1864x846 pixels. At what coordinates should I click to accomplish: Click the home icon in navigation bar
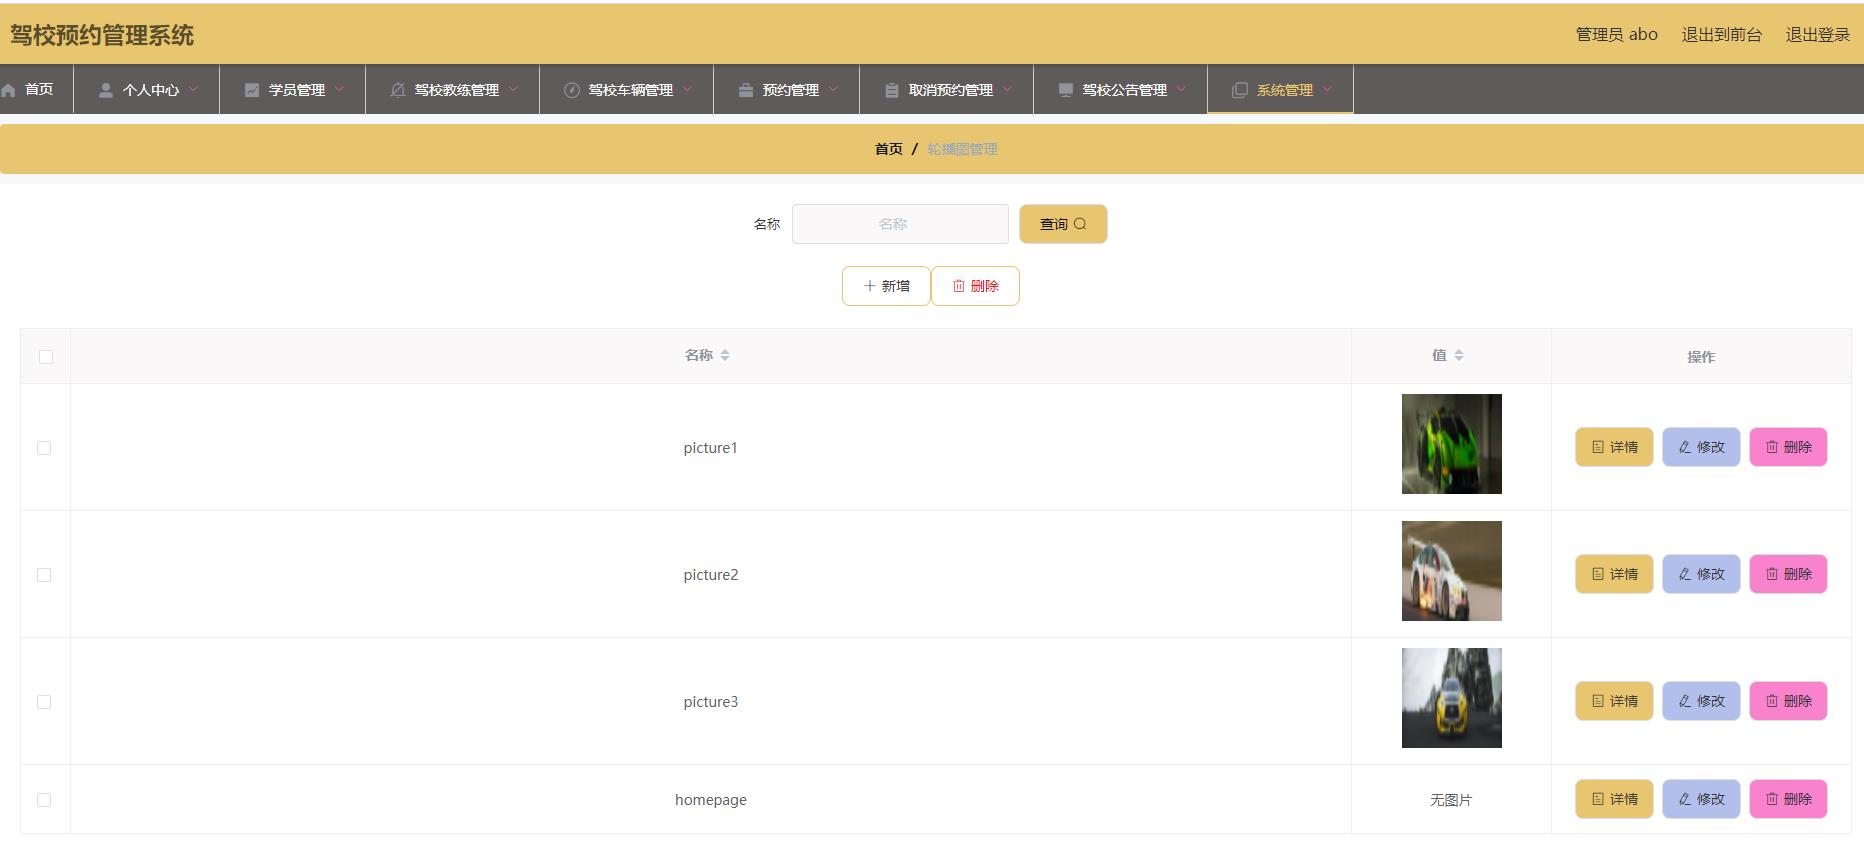point(9,90)
